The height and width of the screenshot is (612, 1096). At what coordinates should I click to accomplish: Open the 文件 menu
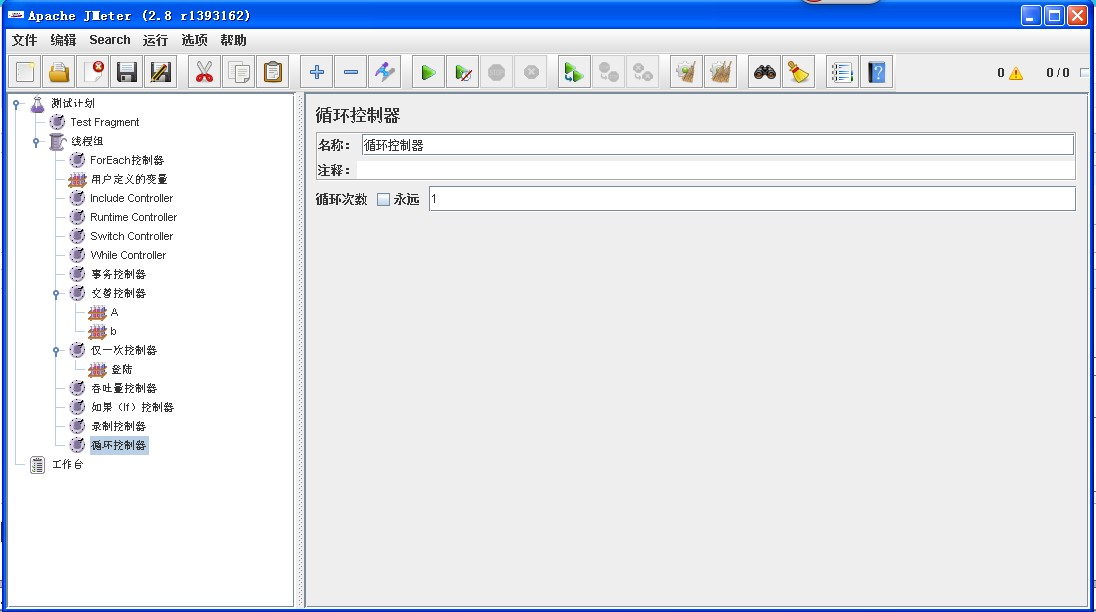(24, 40)
